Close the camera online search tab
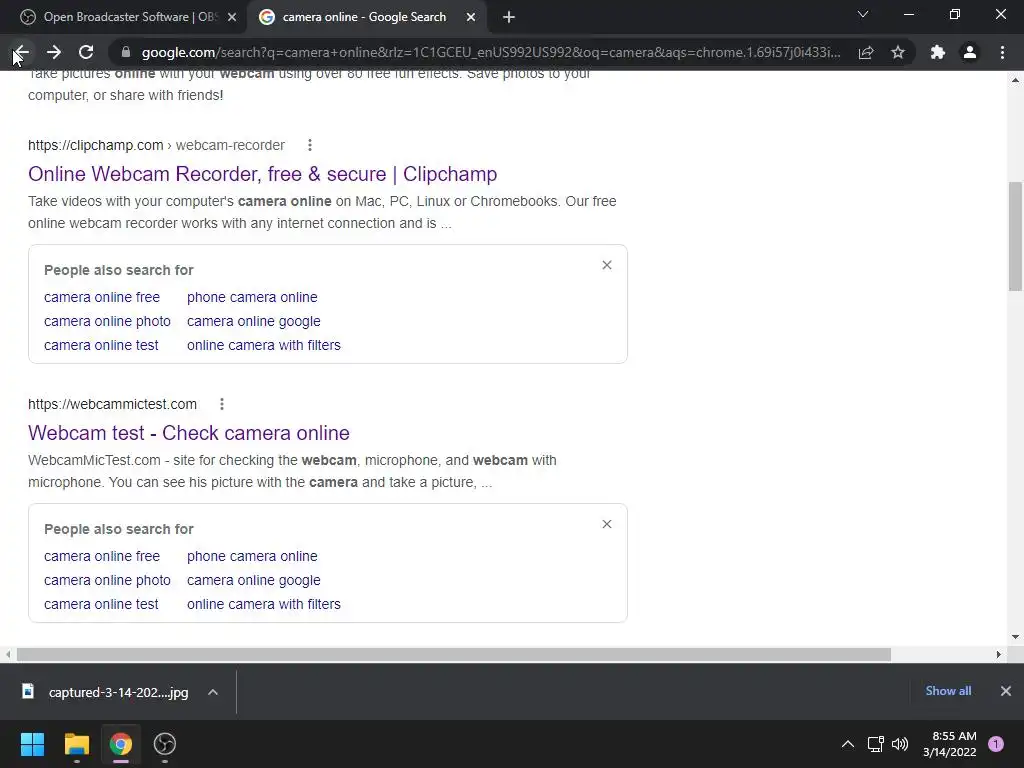 click(471, 18)
